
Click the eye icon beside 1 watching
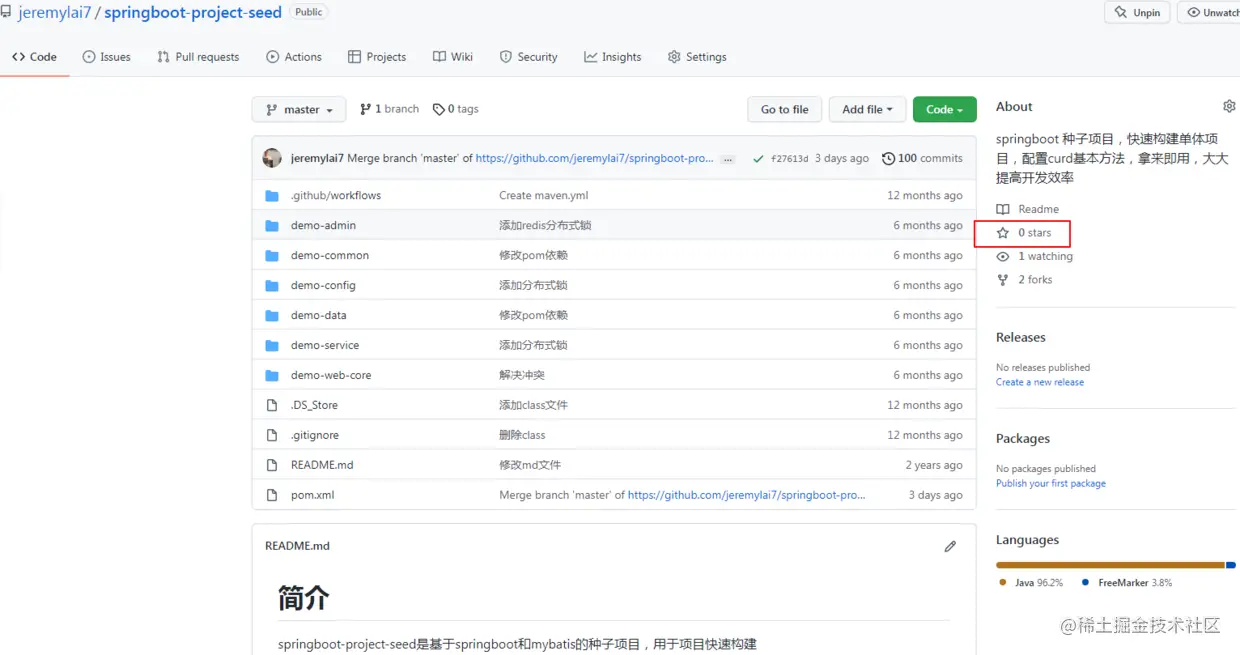1003,257
